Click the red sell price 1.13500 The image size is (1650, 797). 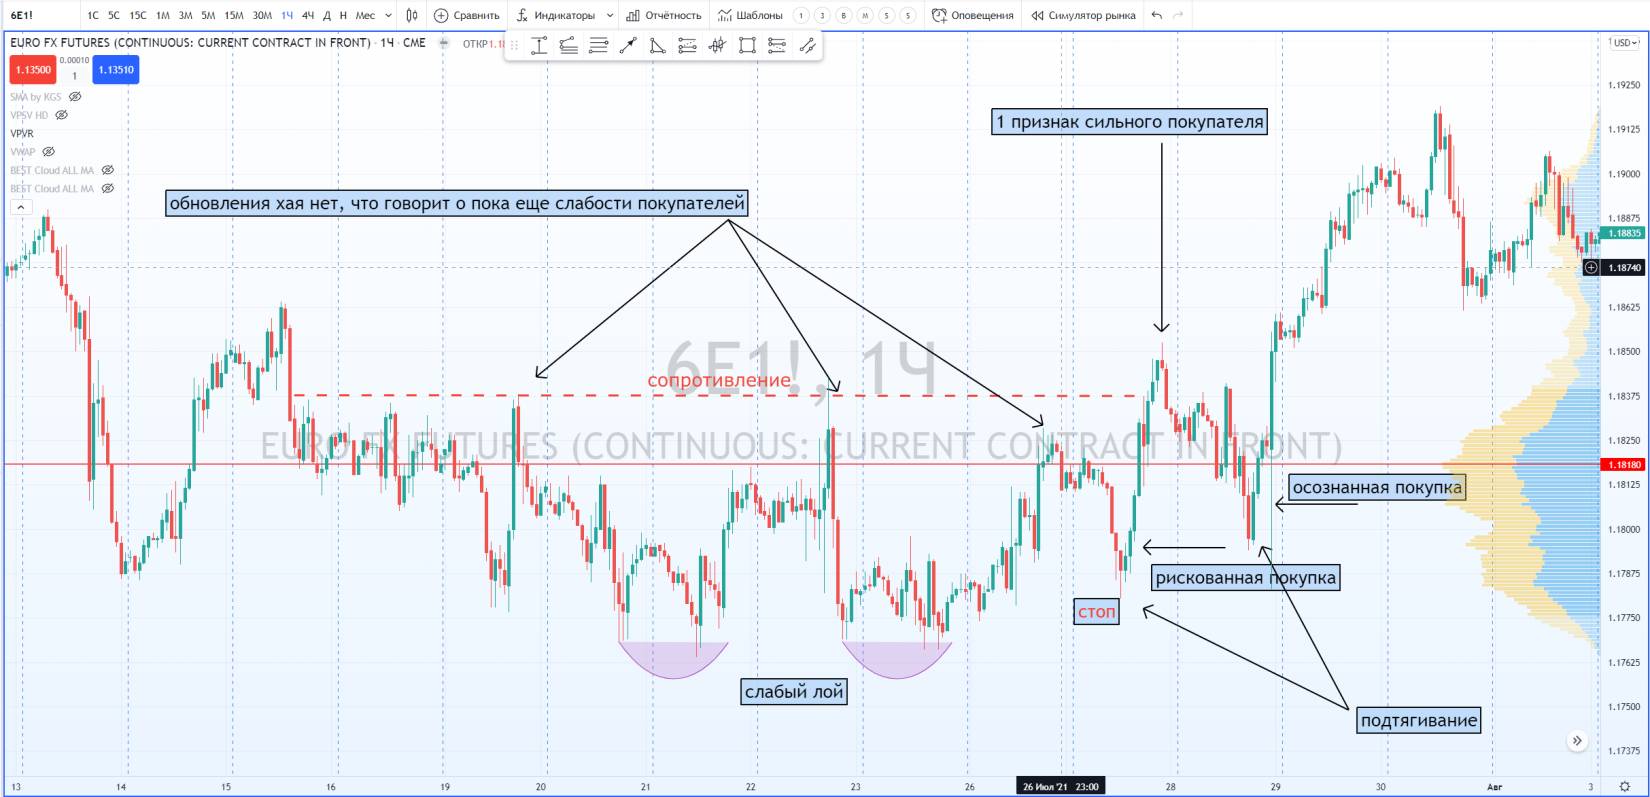(32, 70)
